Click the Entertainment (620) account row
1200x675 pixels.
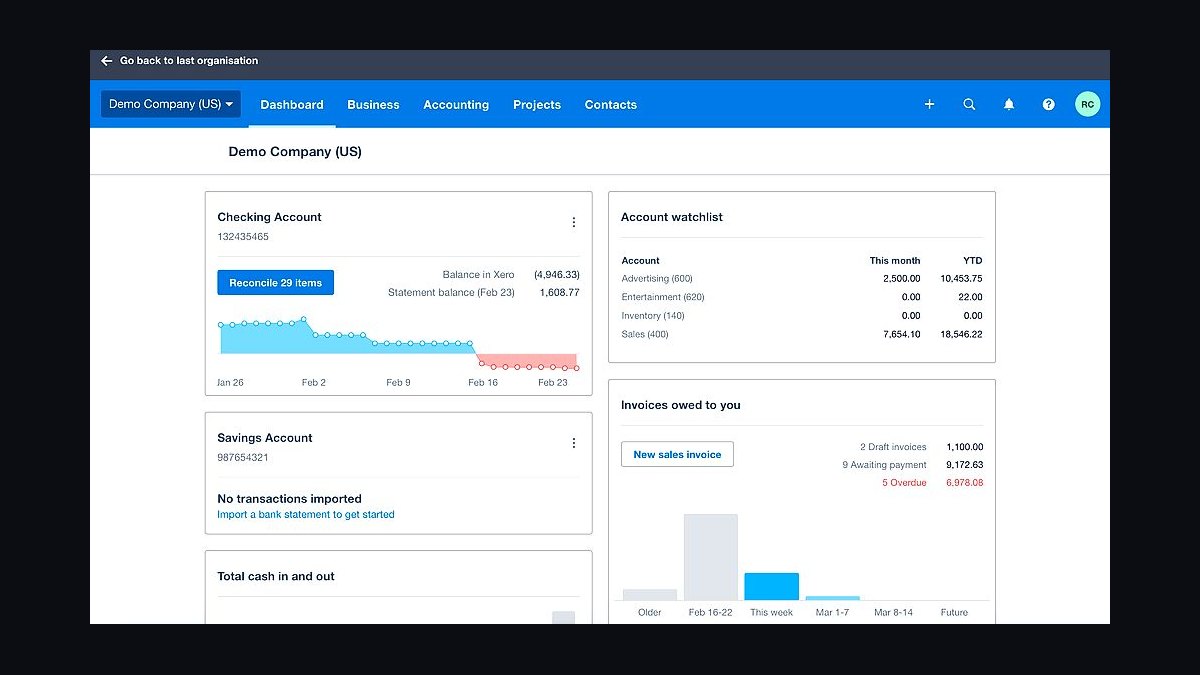pyautogui.click(x=802, y=297)
